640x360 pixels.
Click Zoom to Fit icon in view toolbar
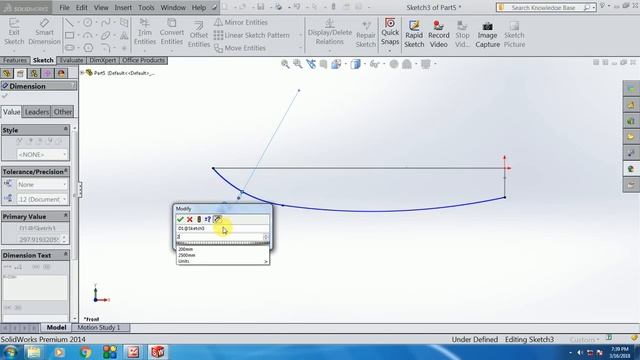point(285,64)
